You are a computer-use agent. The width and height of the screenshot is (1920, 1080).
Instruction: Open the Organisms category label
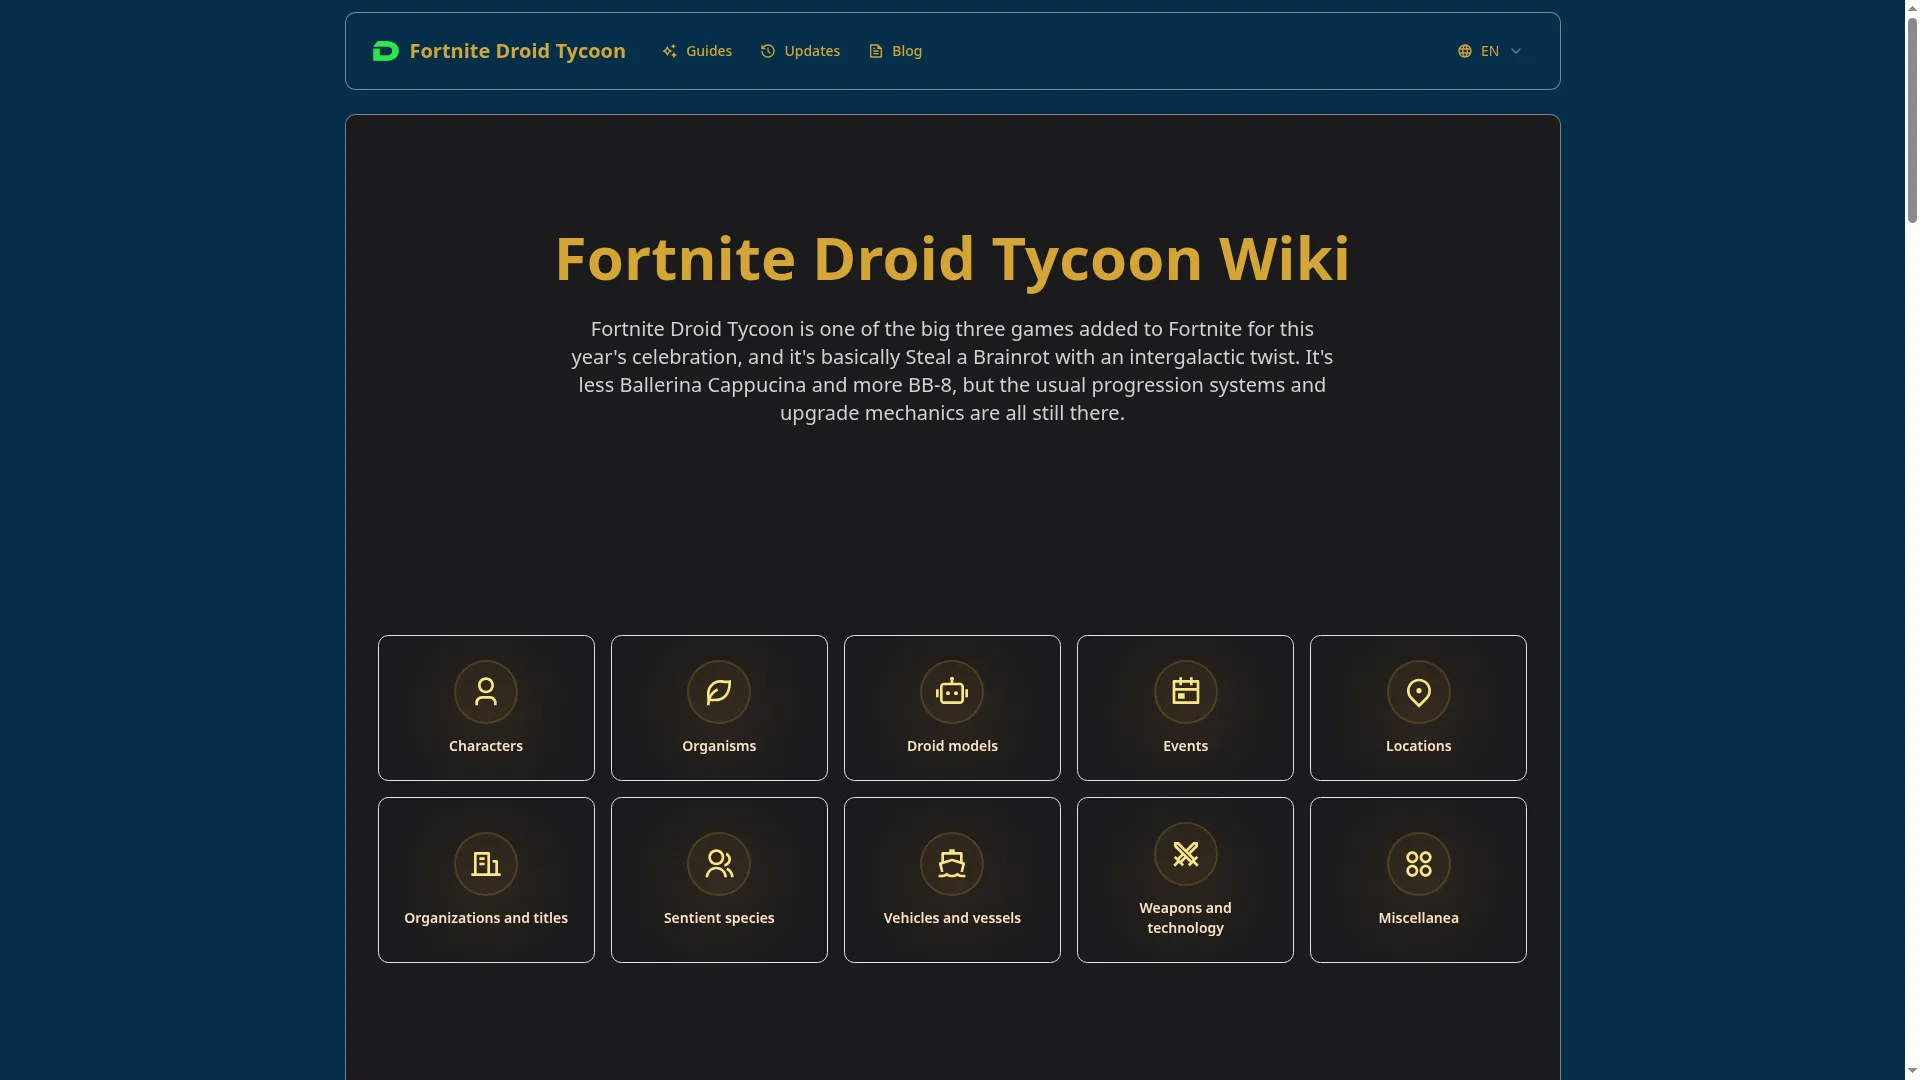coord(719,746)
